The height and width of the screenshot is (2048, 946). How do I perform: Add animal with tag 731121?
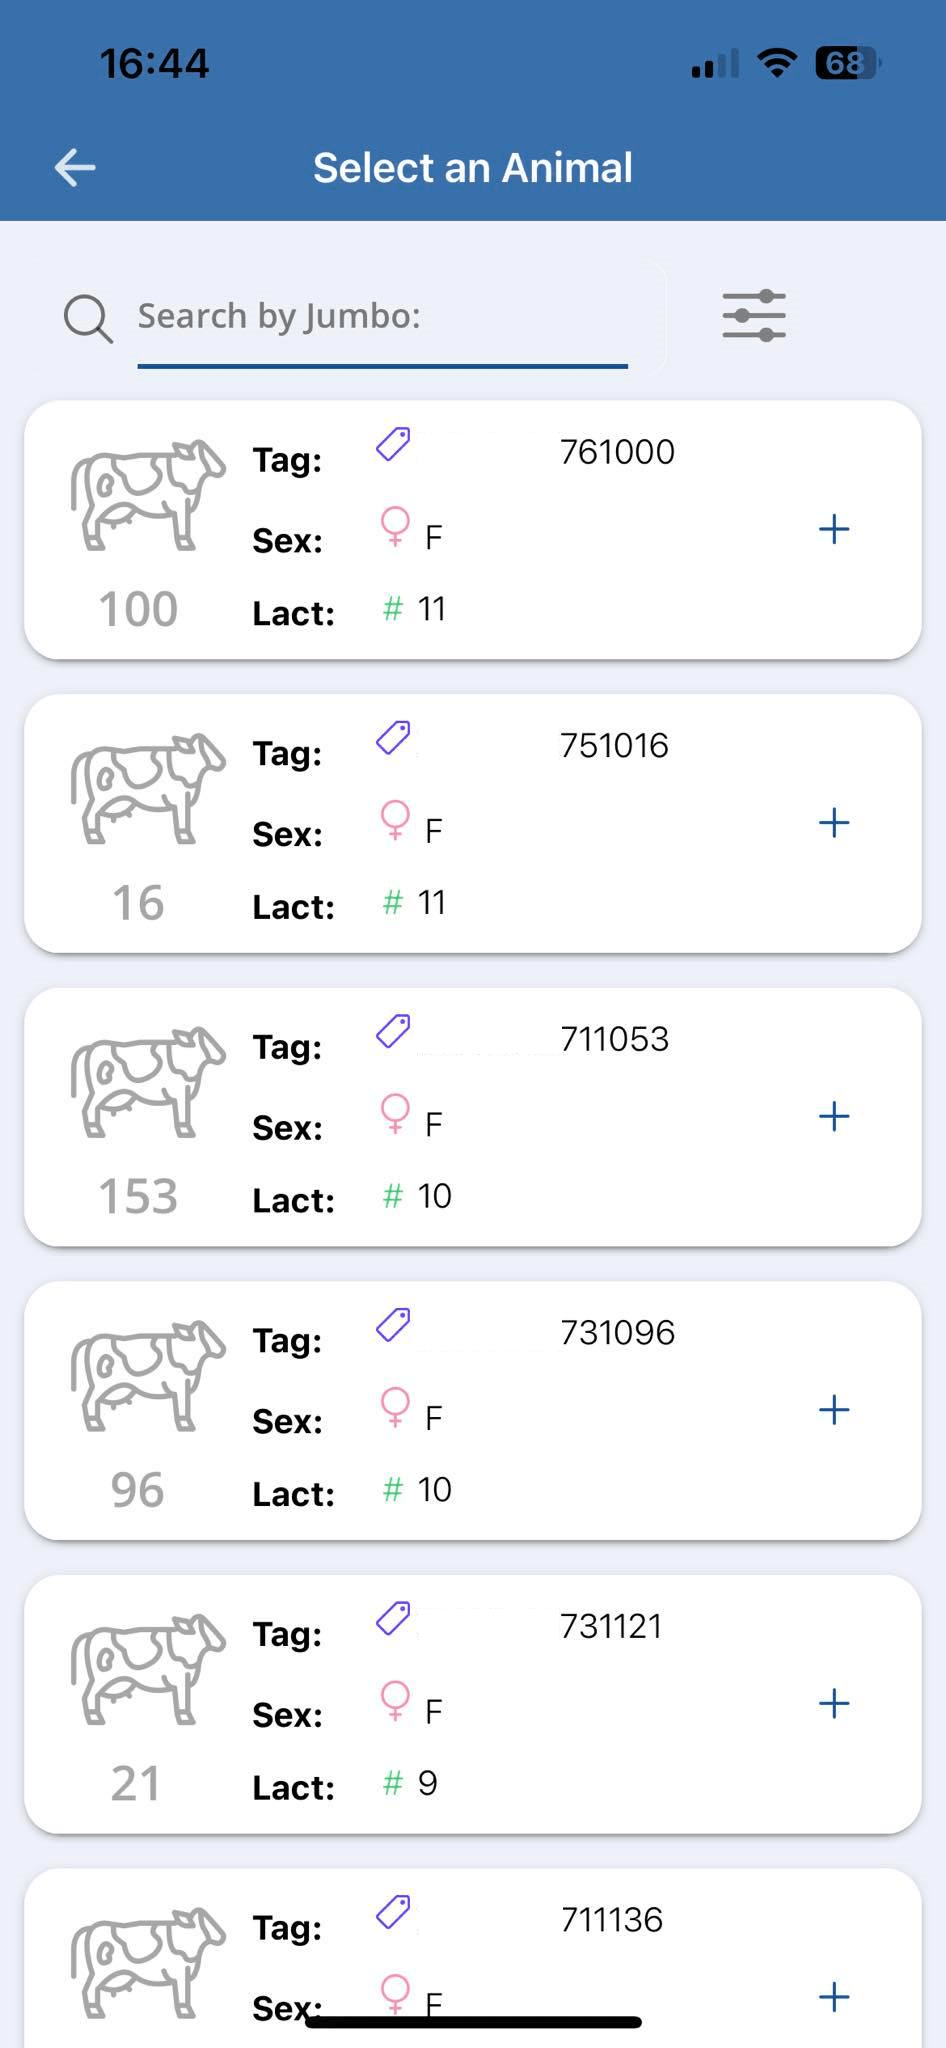tap(834, 1704)
